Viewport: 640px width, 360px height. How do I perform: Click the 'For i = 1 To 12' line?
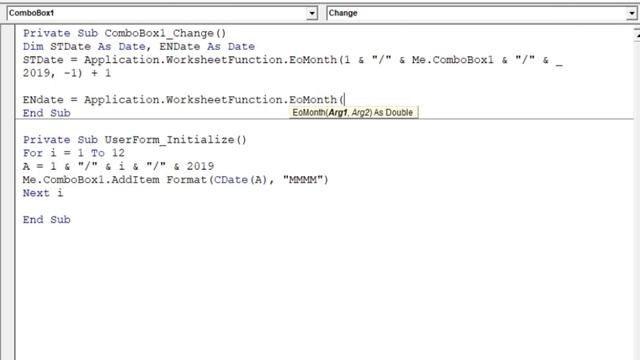click(x=73, y=153)
